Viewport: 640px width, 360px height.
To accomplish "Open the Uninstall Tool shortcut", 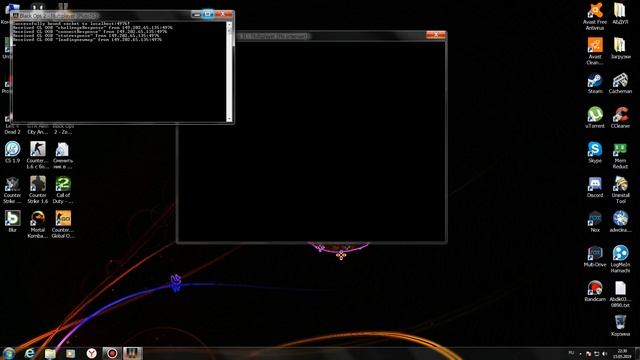I will pyautogui.click(x=620, y=190).
